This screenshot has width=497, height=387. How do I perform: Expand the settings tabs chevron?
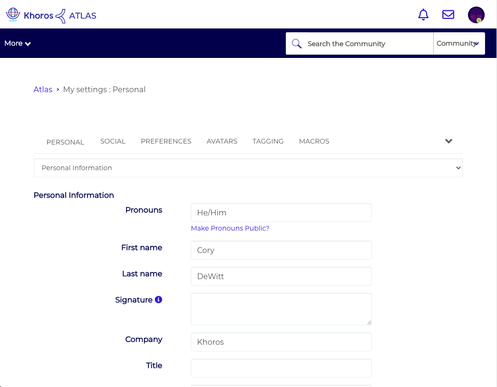(x=449, y=141)
